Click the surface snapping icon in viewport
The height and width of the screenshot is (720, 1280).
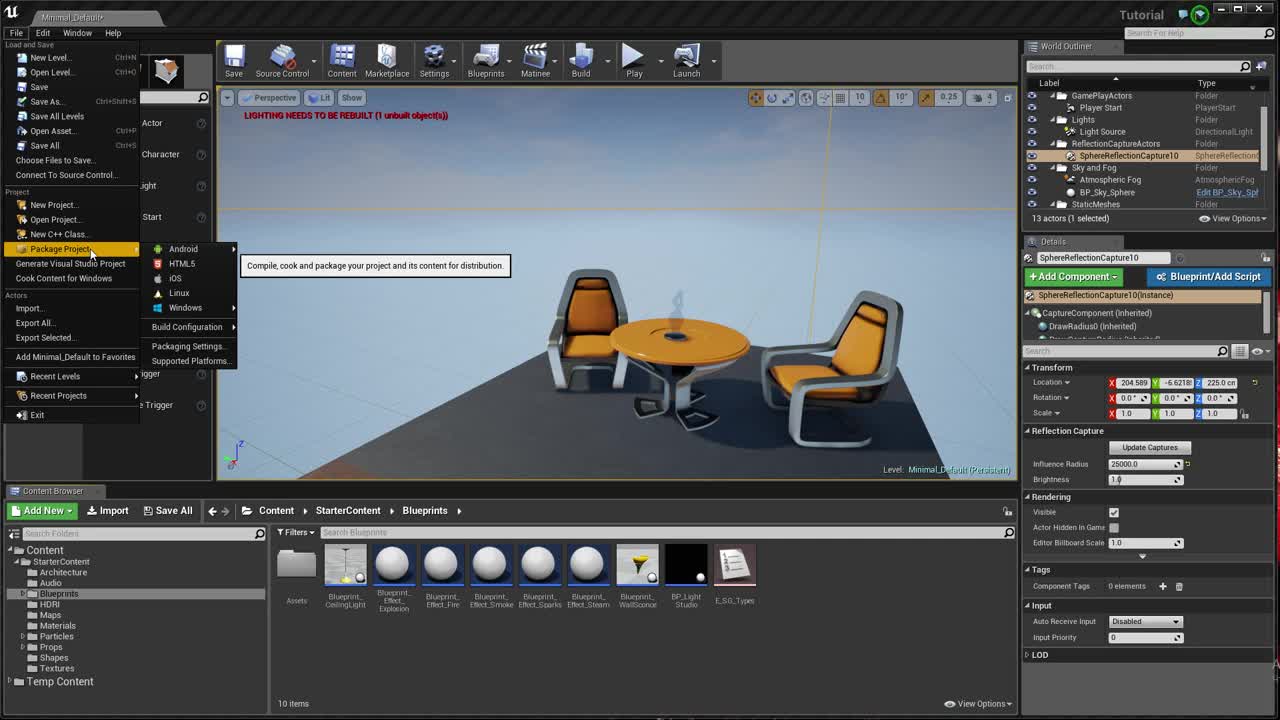[x=825, y=98]
